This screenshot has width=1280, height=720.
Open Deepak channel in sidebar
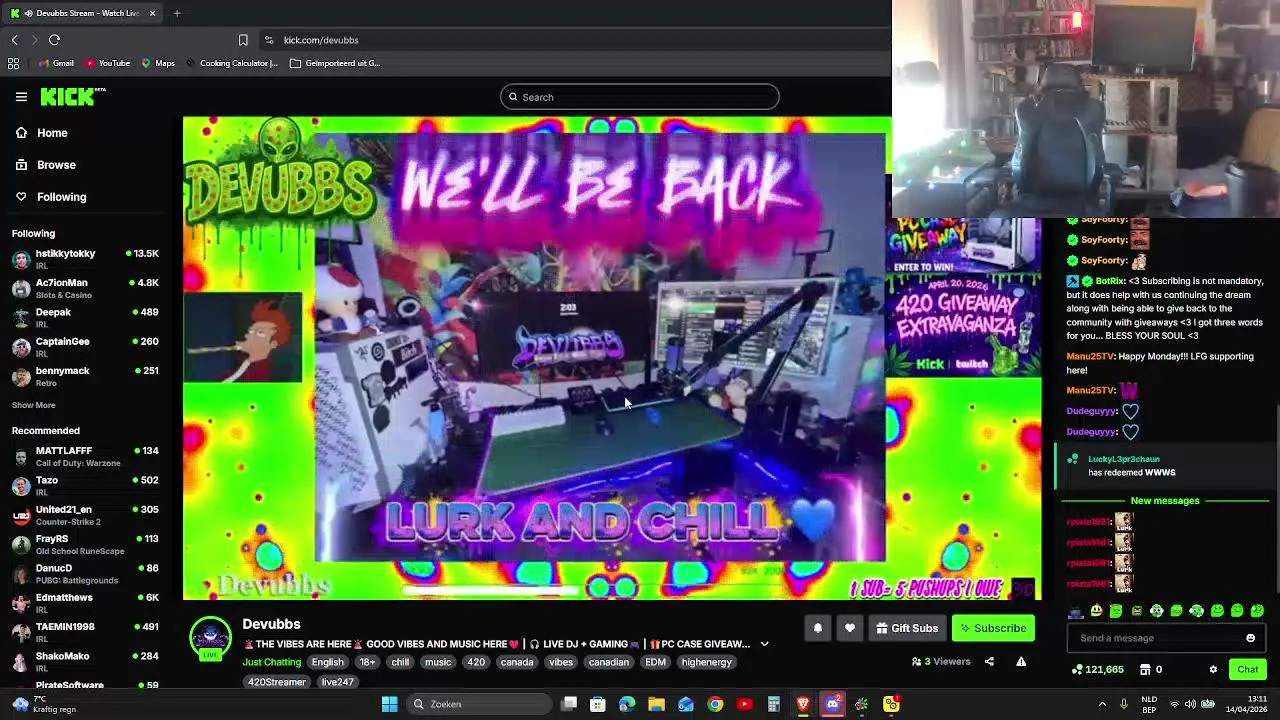(87, 317)
